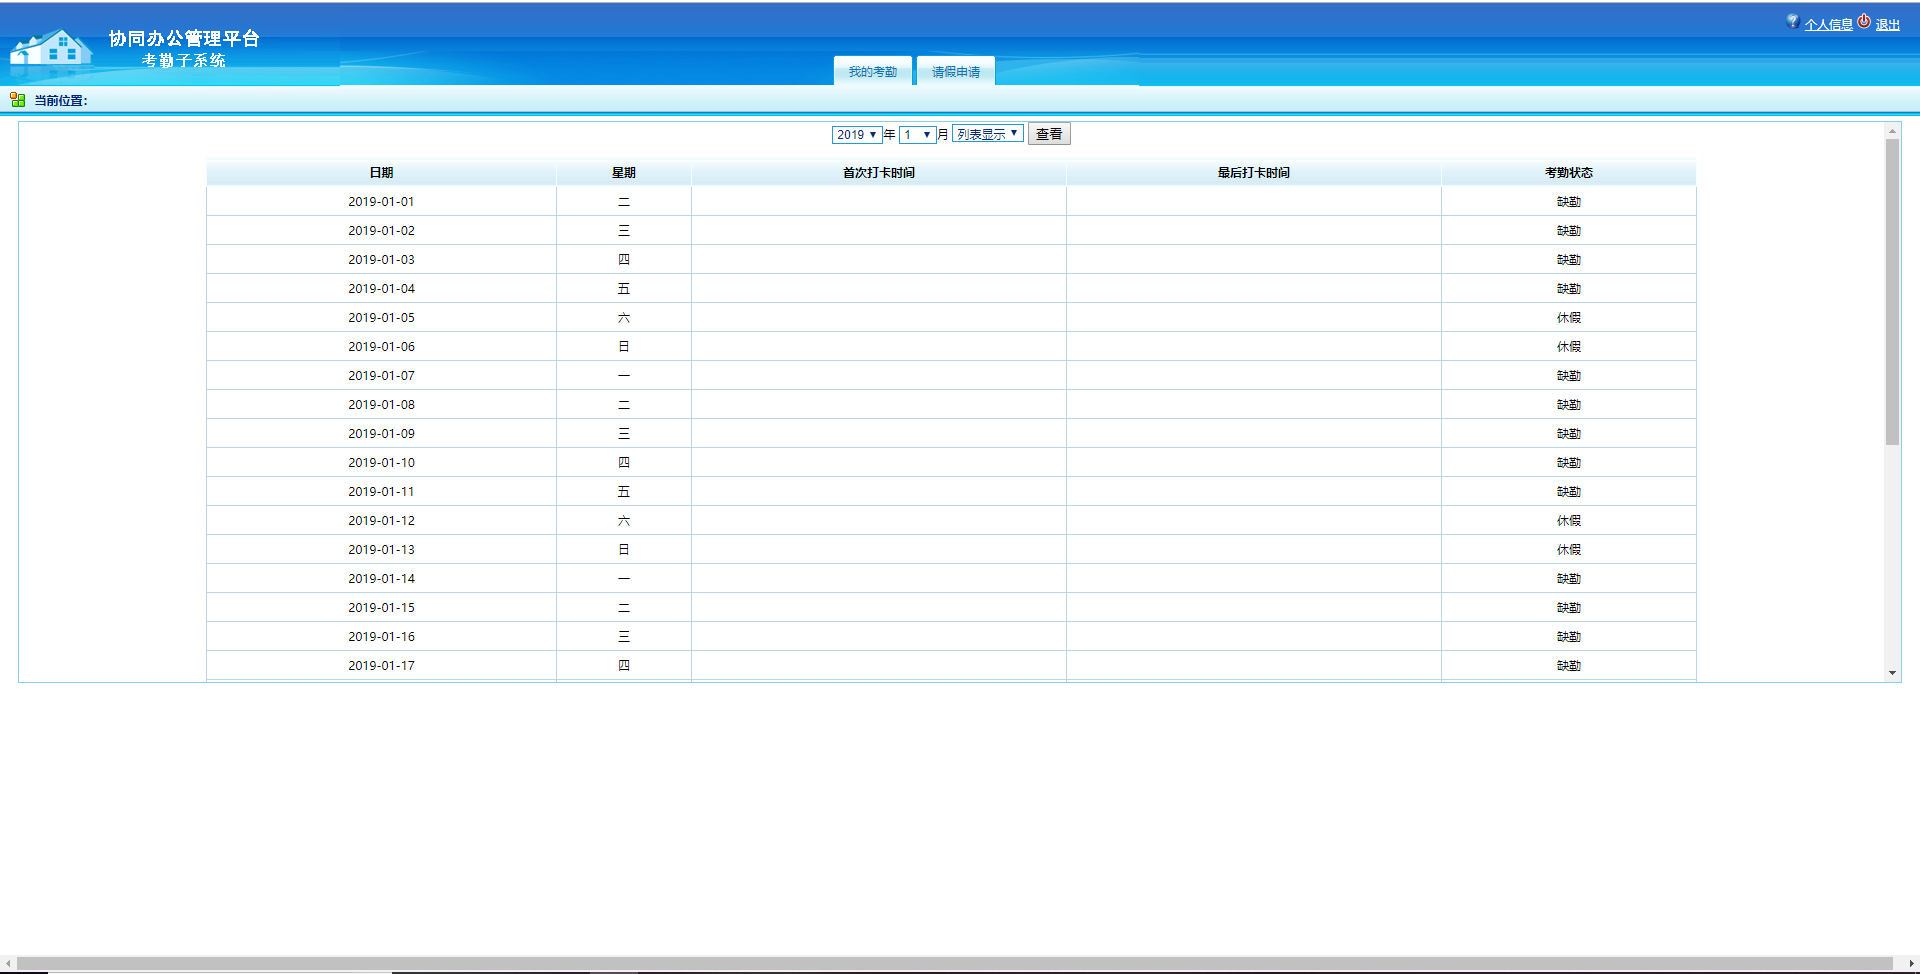Click 休假 status in 2019-01-13 row
Viewport: 1920px width, 974px height.
(x=1569, y=550)
